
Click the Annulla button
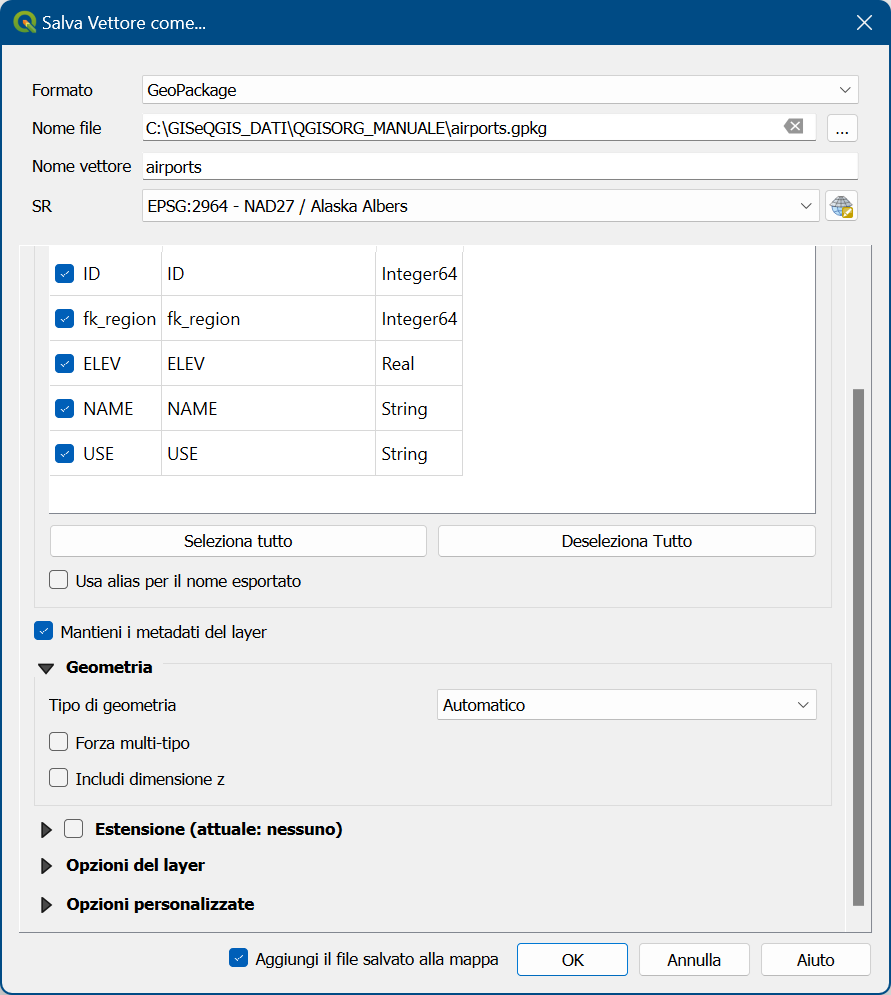(694, 959)
